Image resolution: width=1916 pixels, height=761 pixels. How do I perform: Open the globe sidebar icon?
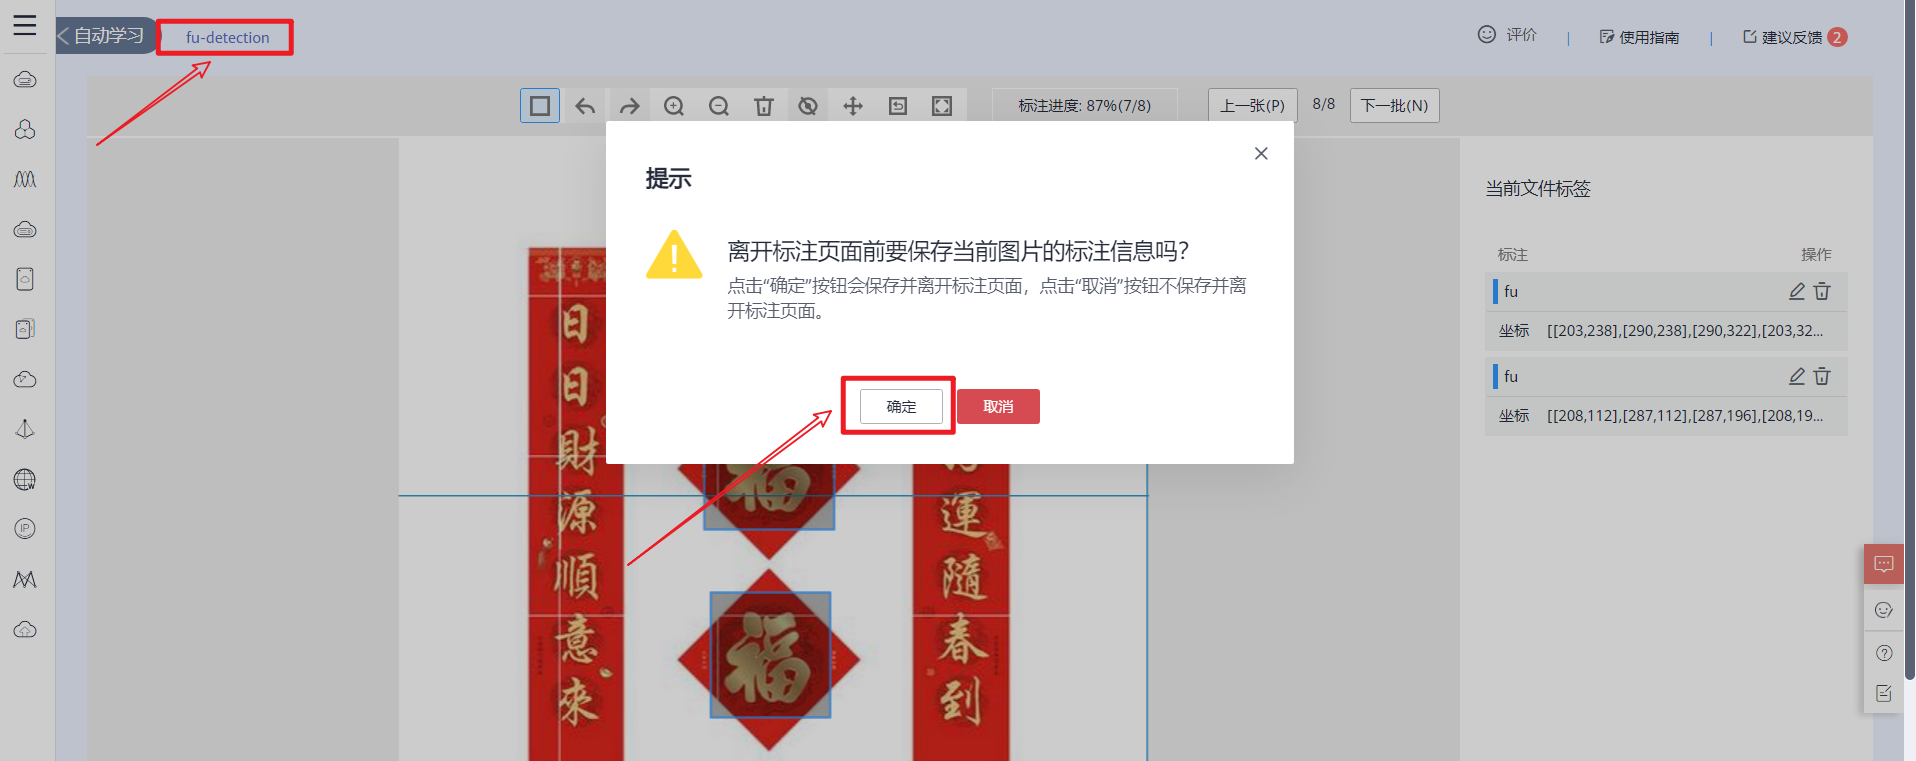pyautogui.click(x=25, y=479)
